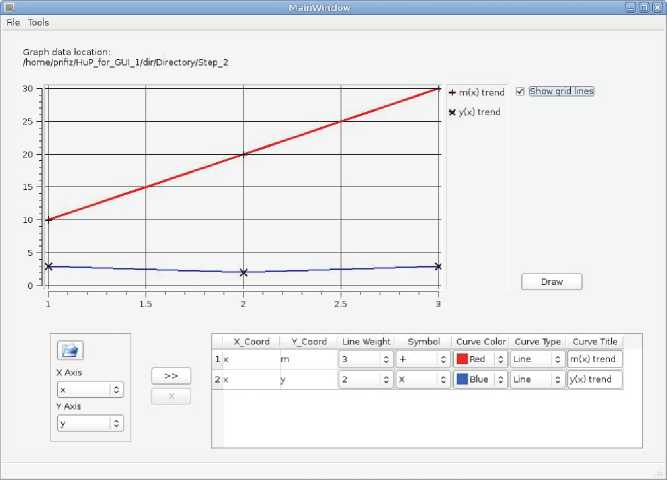Expand Symbol dropdown in row 1

tap(423, 358)
